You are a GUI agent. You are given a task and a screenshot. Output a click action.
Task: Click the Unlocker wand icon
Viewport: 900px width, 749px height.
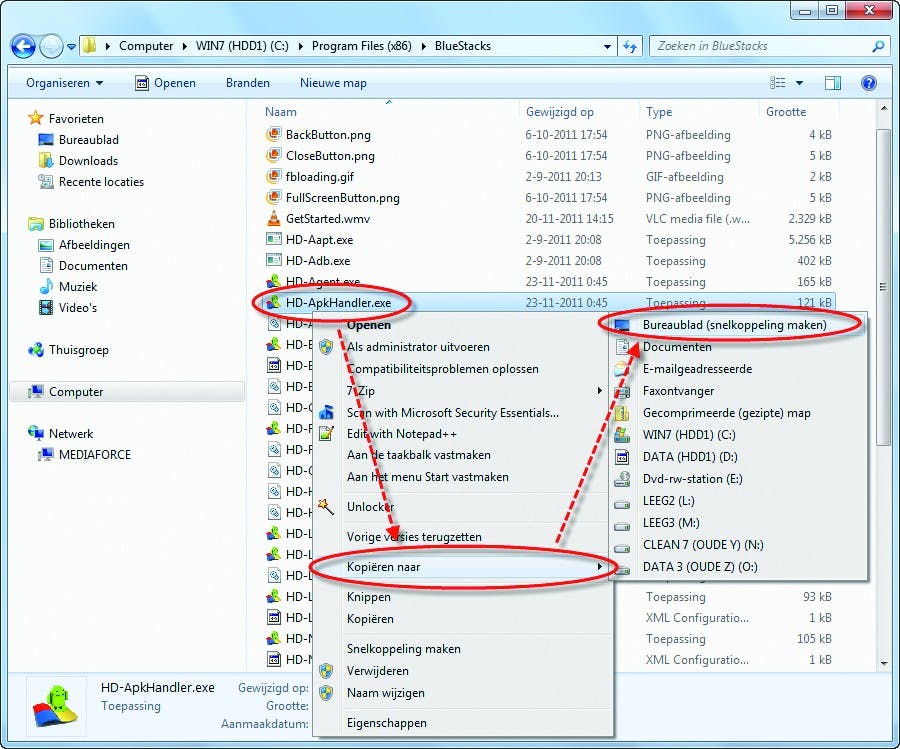(x=325, y=507)
